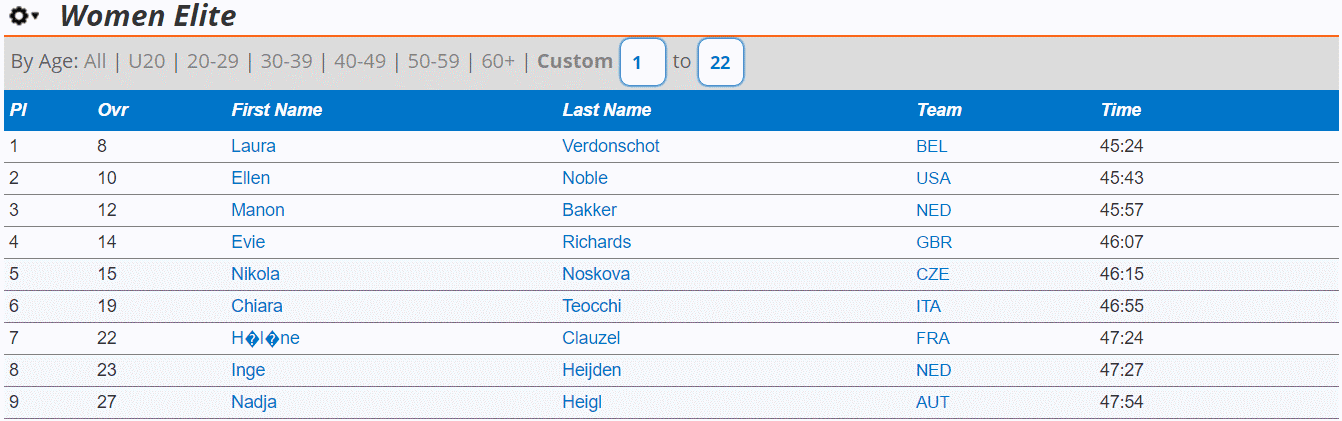The height and width of the screenshot is (421, 1342).
Task: Click the custom age minimum field
Action: pos(643,62)
